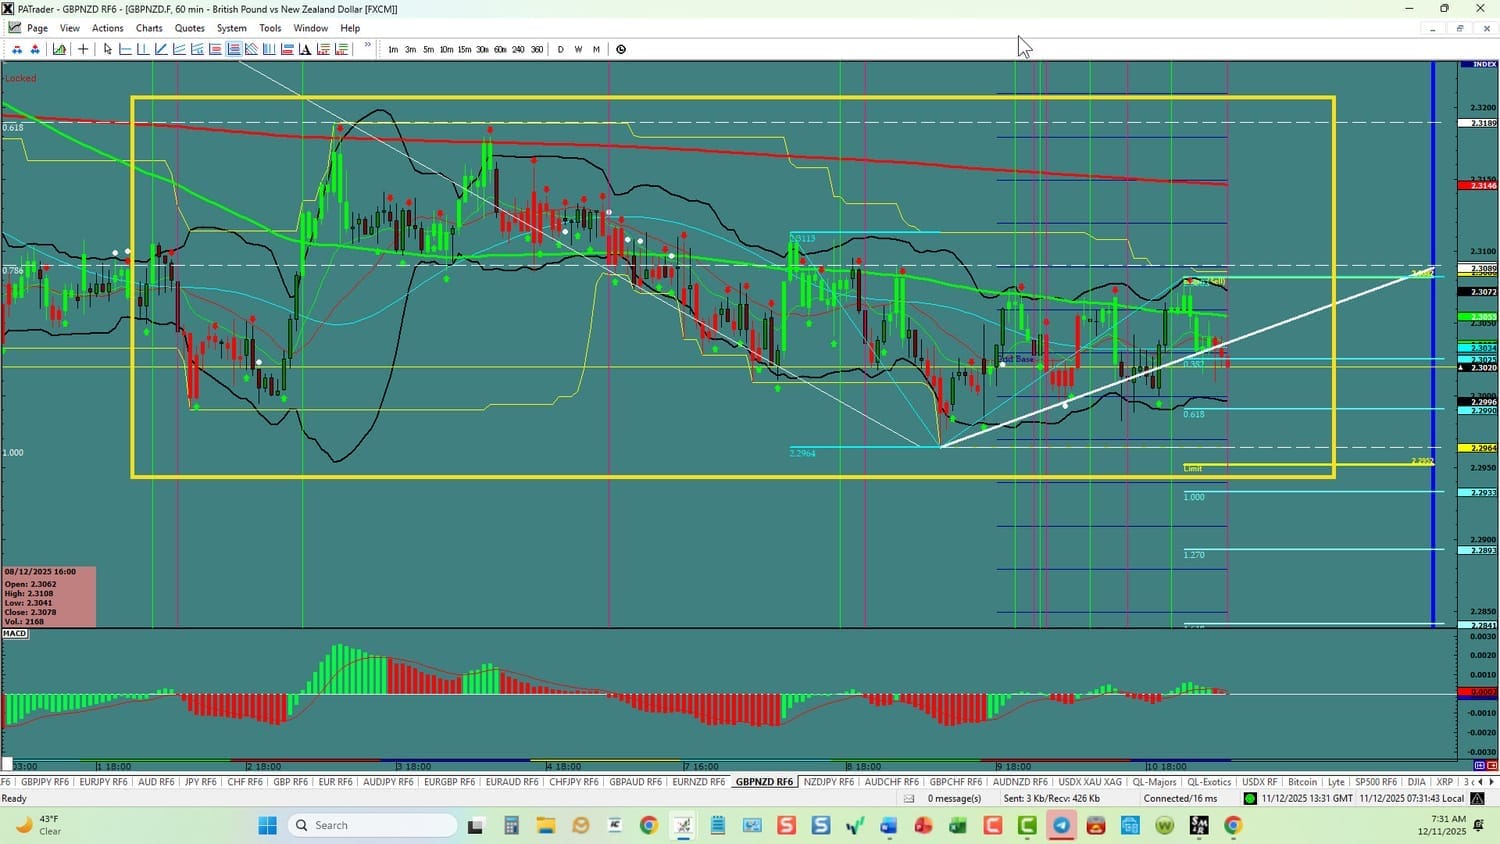
Task: Open Telegram from the Windows taskbar
Action: 1061,826
